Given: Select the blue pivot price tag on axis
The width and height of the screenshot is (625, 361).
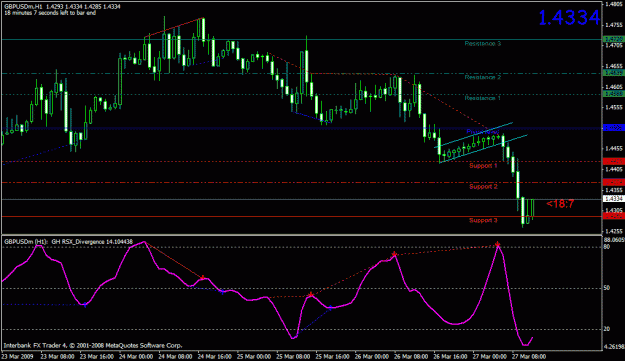Looking at the screenshot, I should pos(614,128).
